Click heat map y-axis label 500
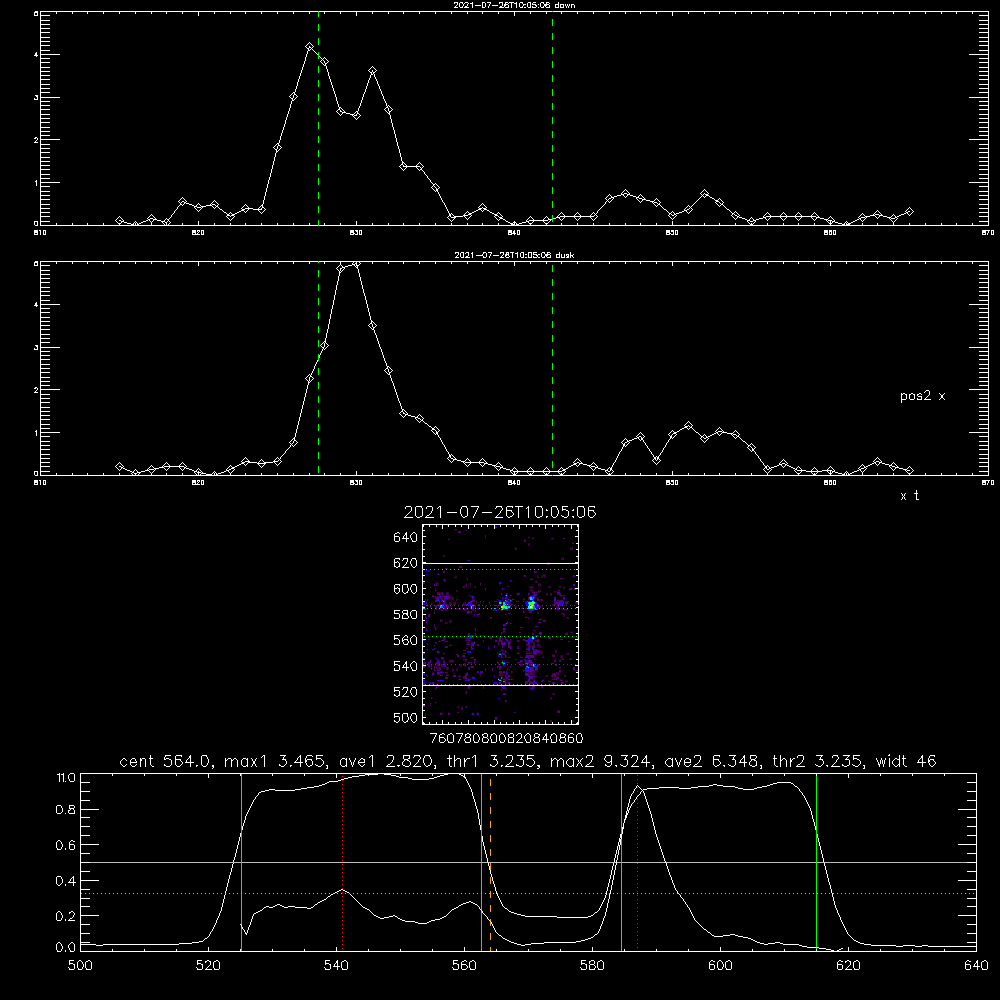Screen dimensions: 1000x1000 pos(406,717)
